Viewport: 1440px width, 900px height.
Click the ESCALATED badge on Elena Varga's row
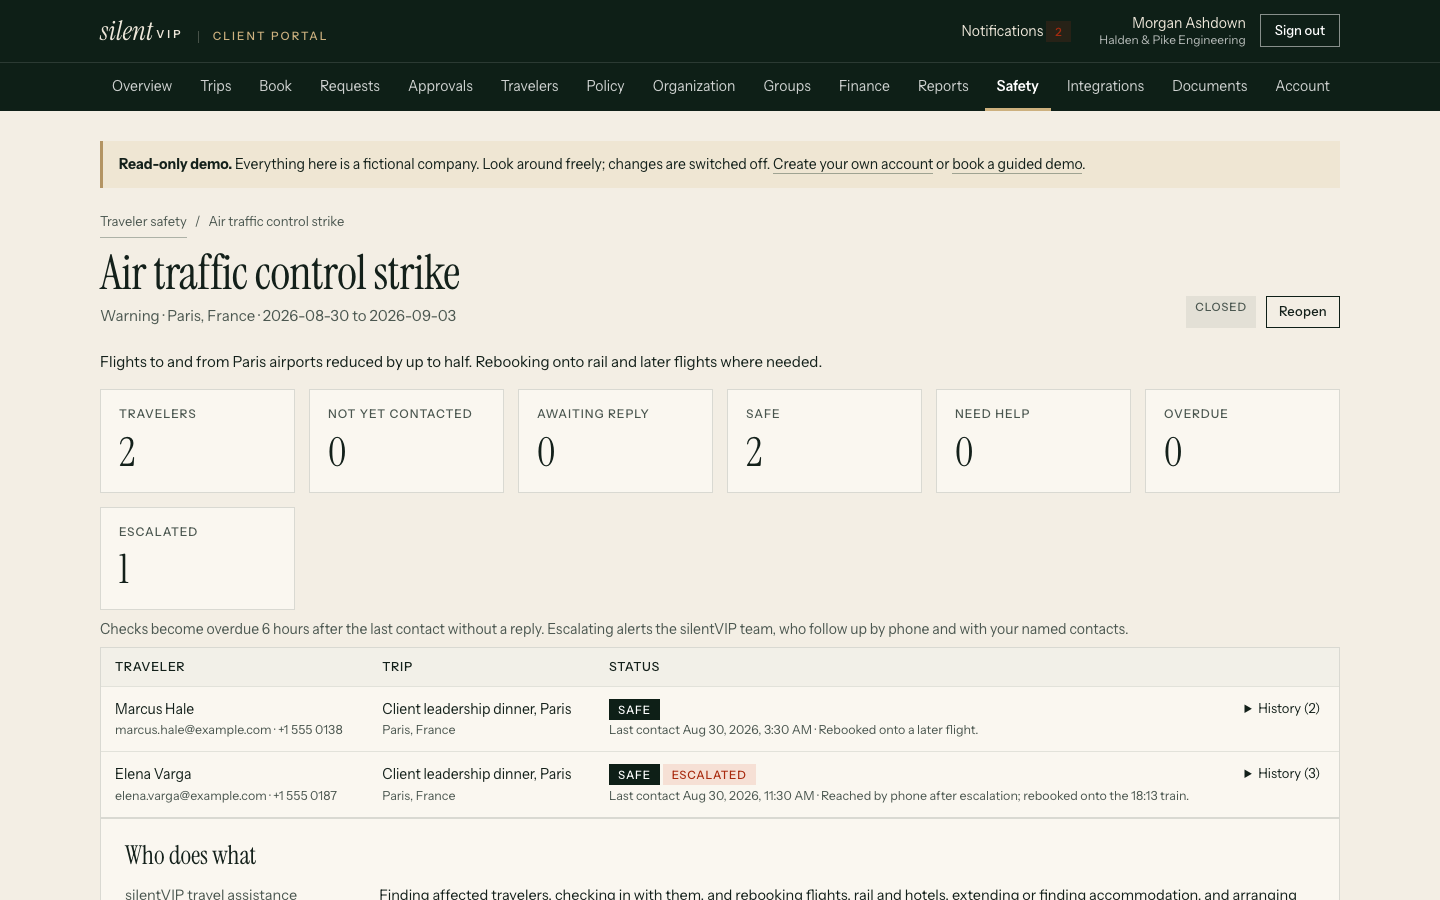709,775
